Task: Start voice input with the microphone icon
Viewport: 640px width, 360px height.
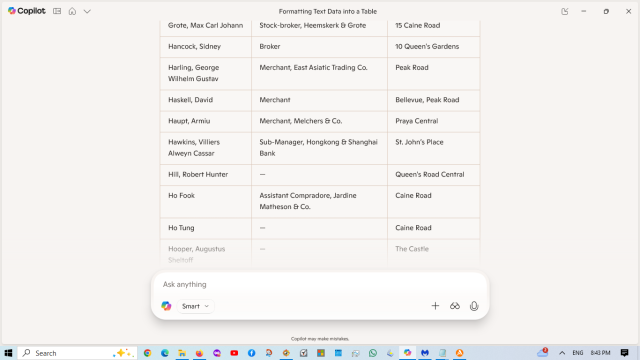Action: click(x=474, y=306)
